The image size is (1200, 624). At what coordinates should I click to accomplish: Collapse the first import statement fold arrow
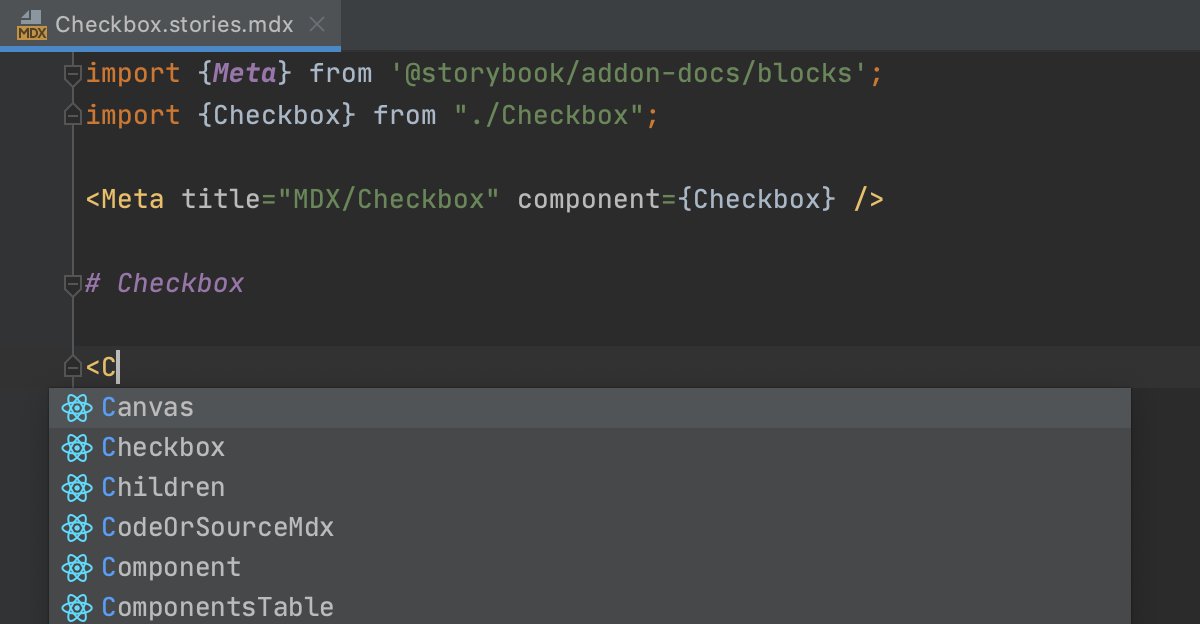click(x=72, y=72)
